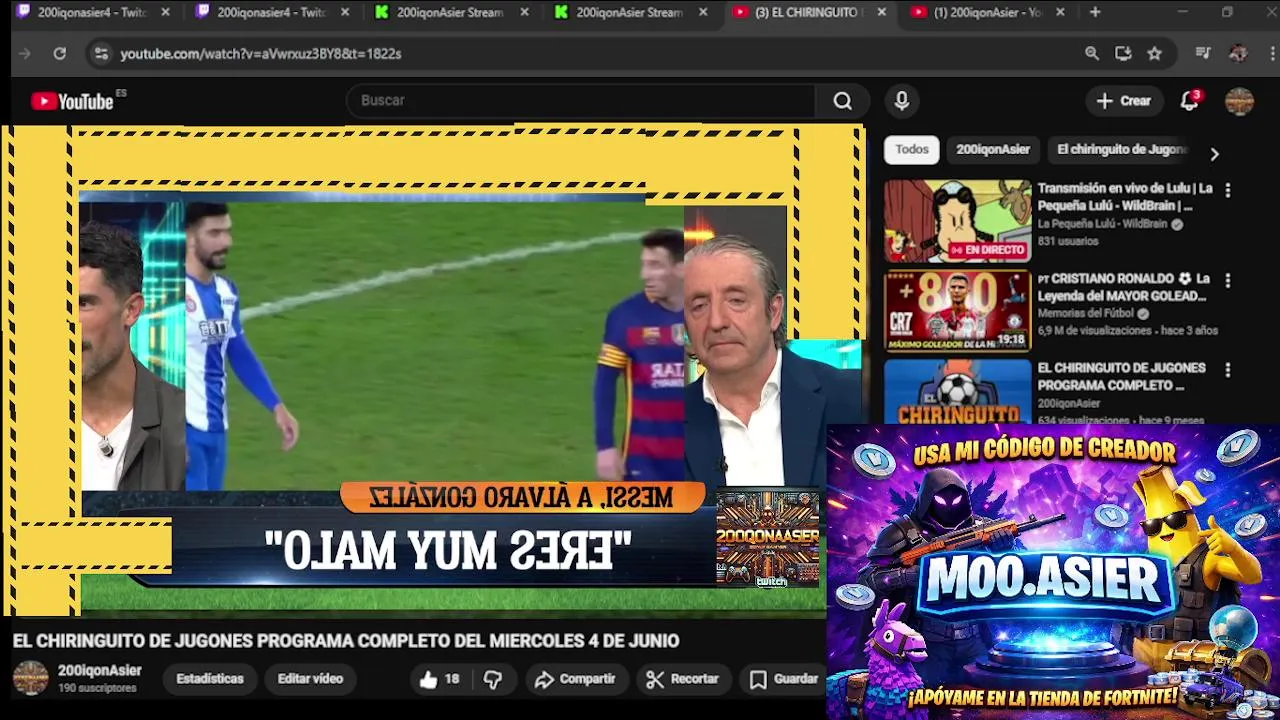1280x720 pixels.
Task: Click the Crear button
Action: 1124,101
